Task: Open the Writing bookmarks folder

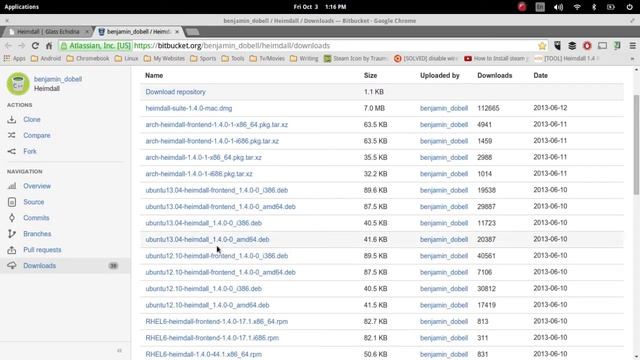Action: [304, 59]
